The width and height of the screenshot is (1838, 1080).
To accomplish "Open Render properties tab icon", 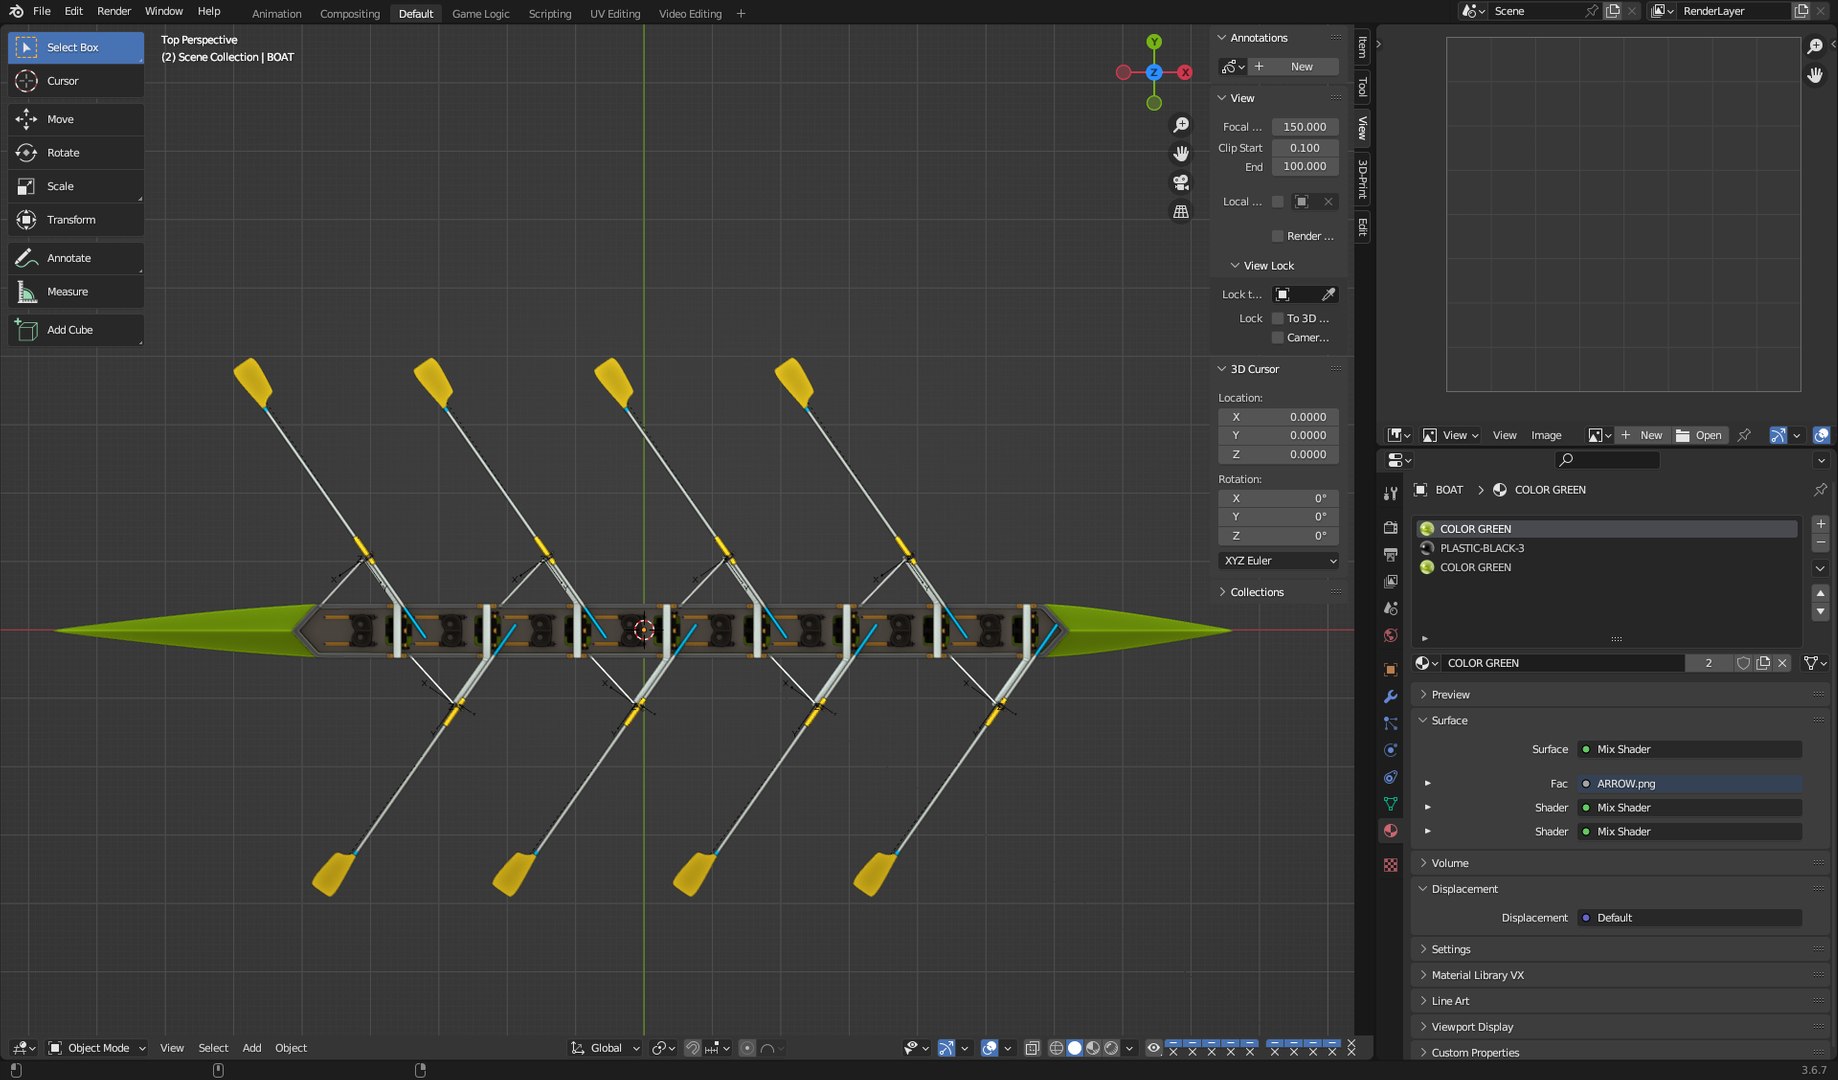I will coord(1390,527).
